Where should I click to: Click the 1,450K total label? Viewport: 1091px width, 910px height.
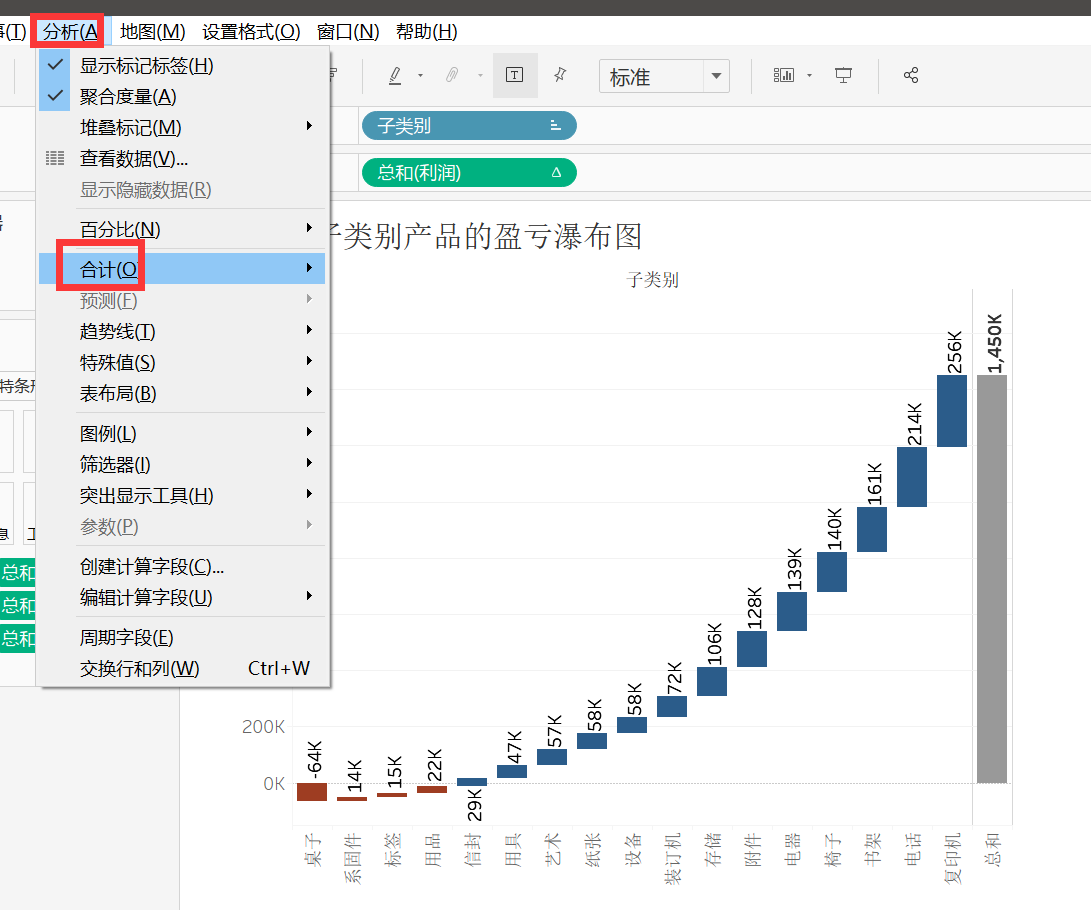tap(995, 344)
